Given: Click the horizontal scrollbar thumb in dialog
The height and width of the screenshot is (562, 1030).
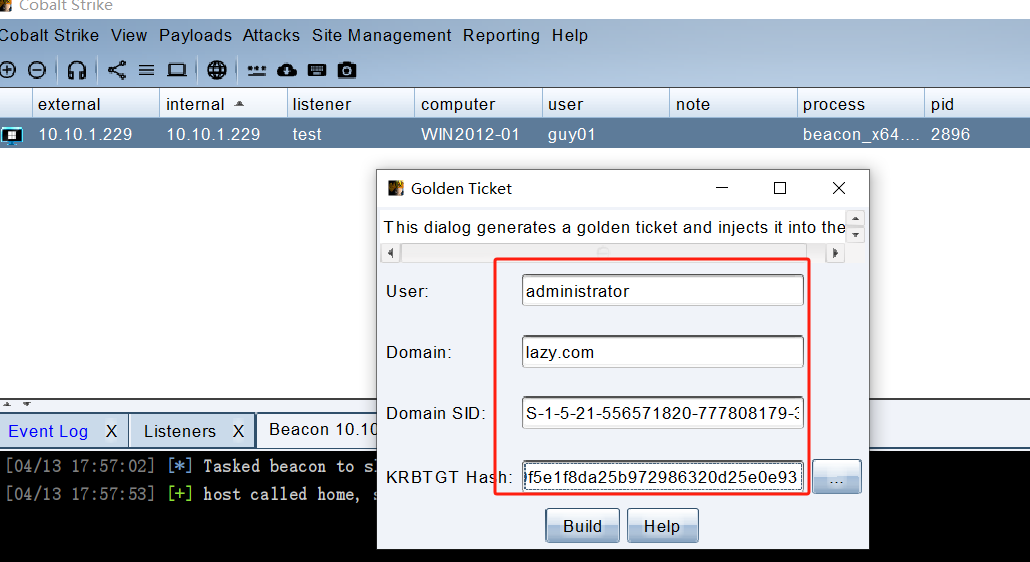Looking at the screenshot, I should [604, 253].
